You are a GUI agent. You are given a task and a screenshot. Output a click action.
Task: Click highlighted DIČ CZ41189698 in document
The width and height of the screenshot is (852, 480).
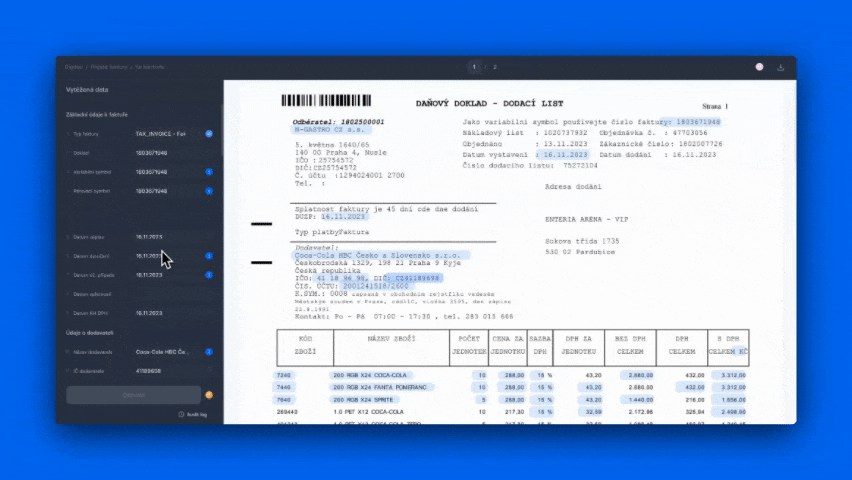click(417, 278)
